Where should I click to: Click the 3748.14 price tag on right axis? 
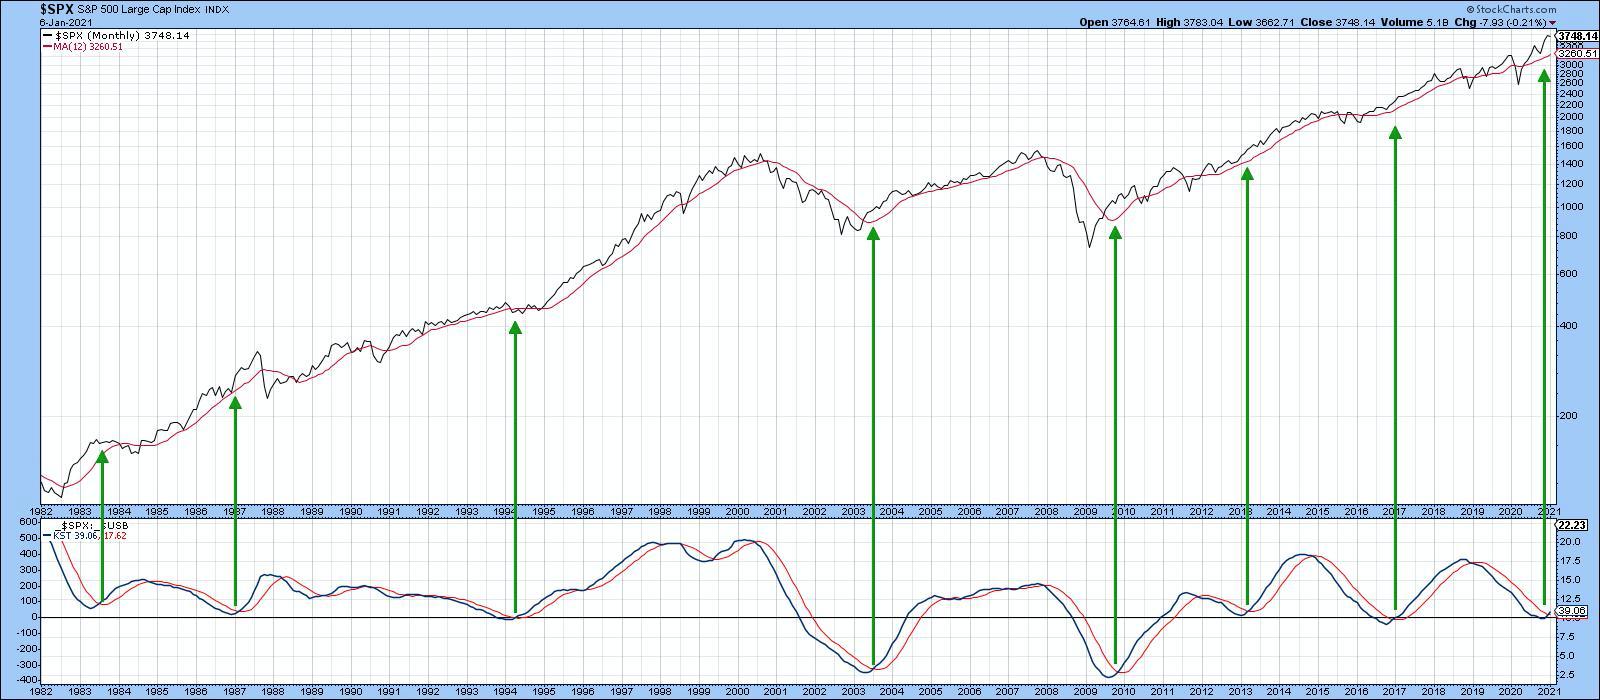pos(1577,36)
